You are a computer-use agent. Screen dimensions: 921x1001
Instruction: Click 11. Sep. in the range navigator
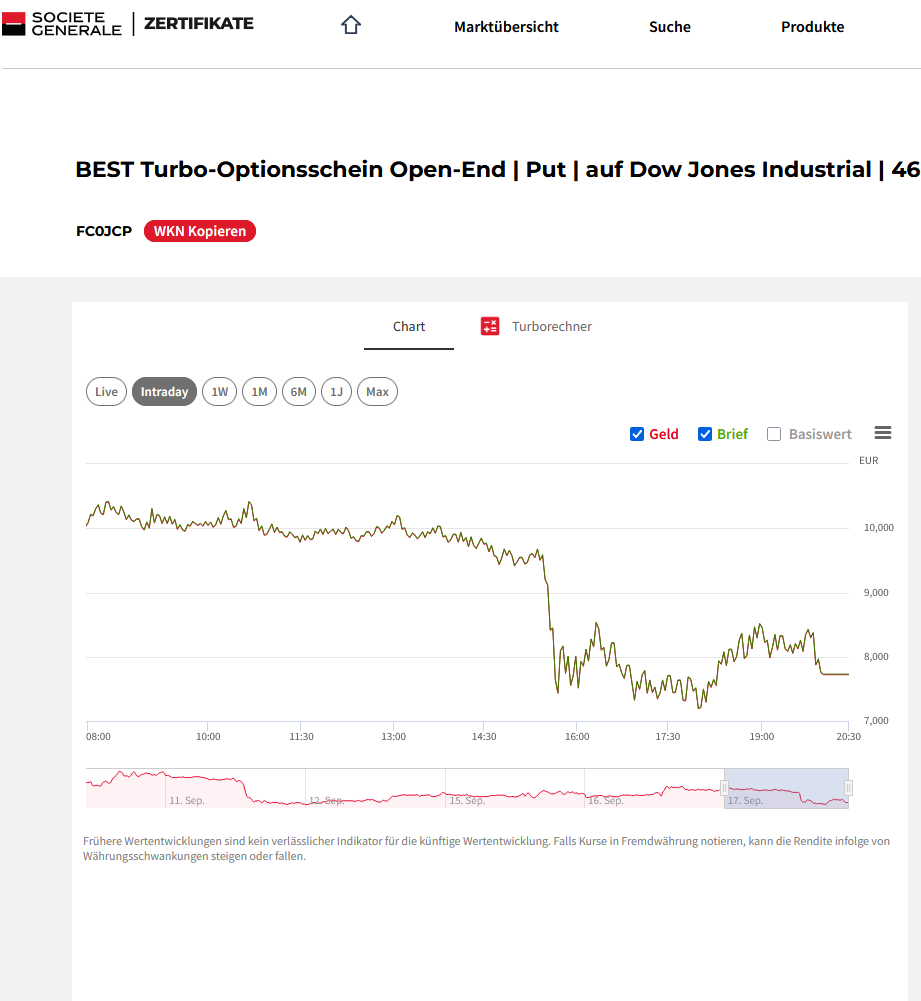187,800
